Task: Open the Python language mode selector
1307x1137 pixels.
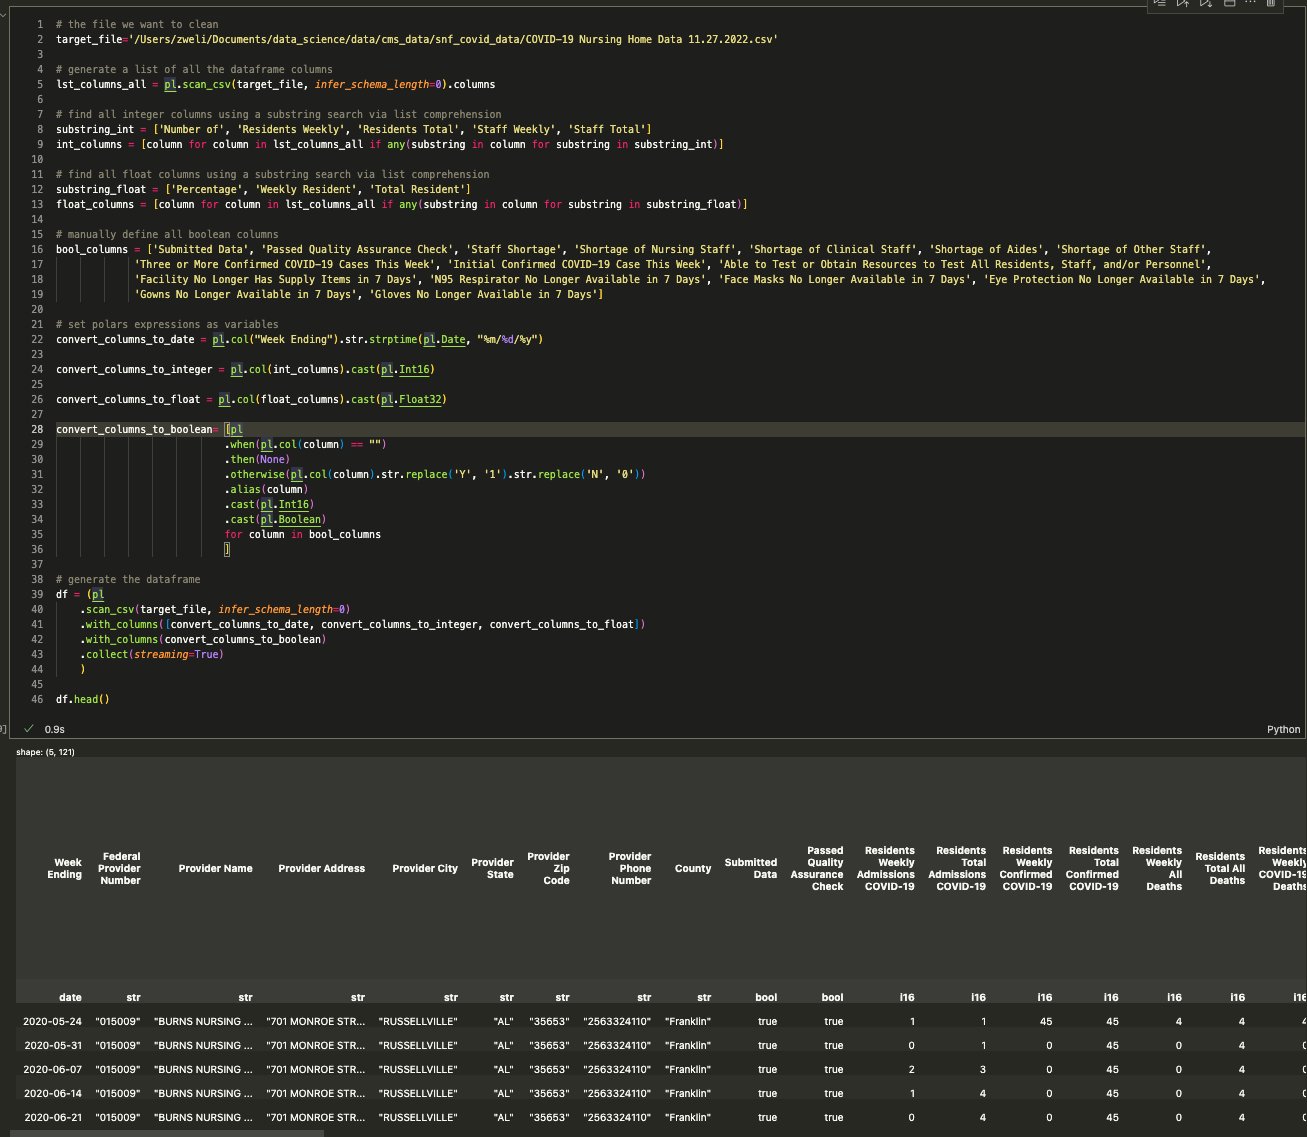Action: (x=1283, y=729)
